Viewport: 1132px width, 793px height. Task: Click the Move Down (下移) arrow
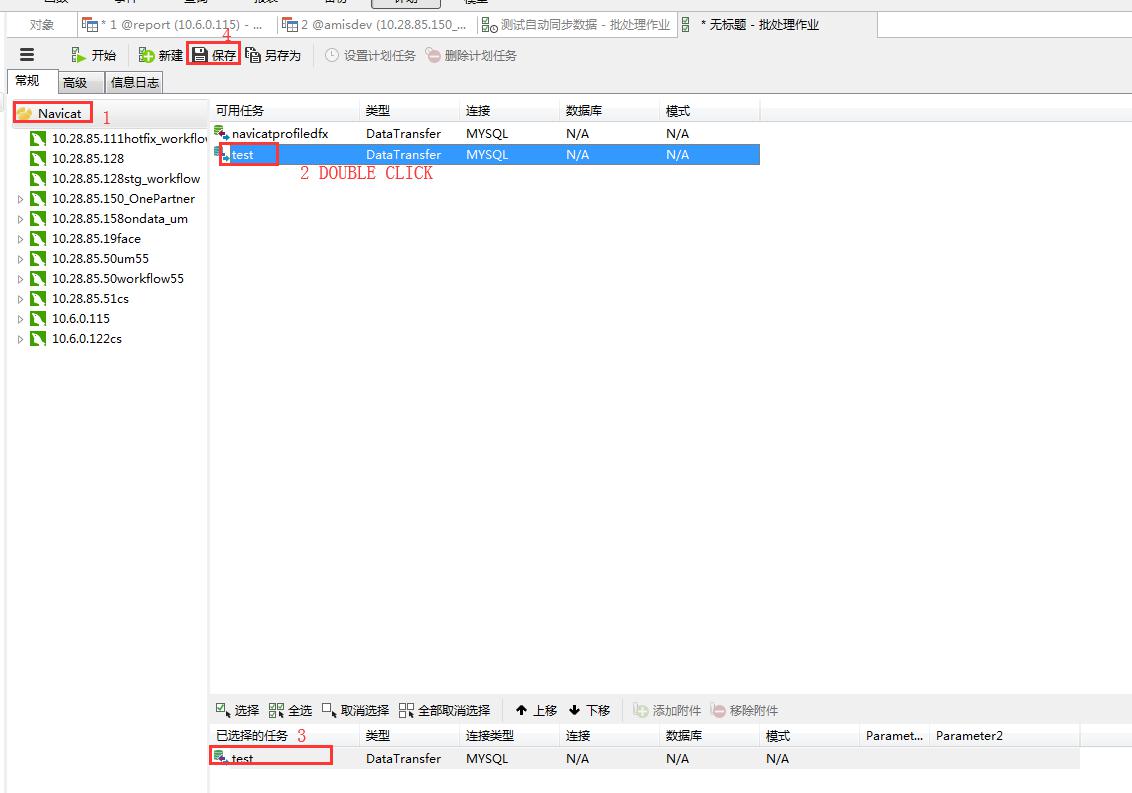(x=575, y=710)
